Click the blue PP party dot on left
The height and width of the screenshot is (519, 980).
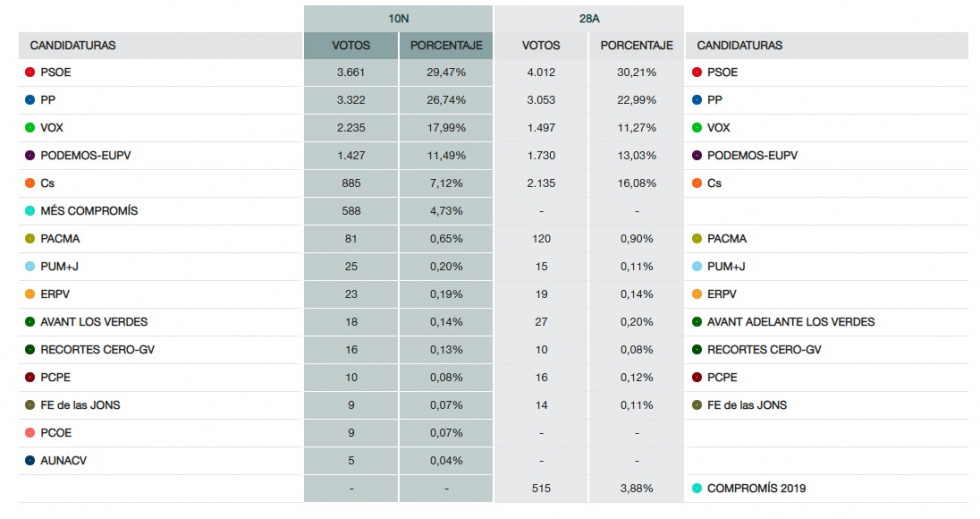pyautogui.click(x=30, y=100)
